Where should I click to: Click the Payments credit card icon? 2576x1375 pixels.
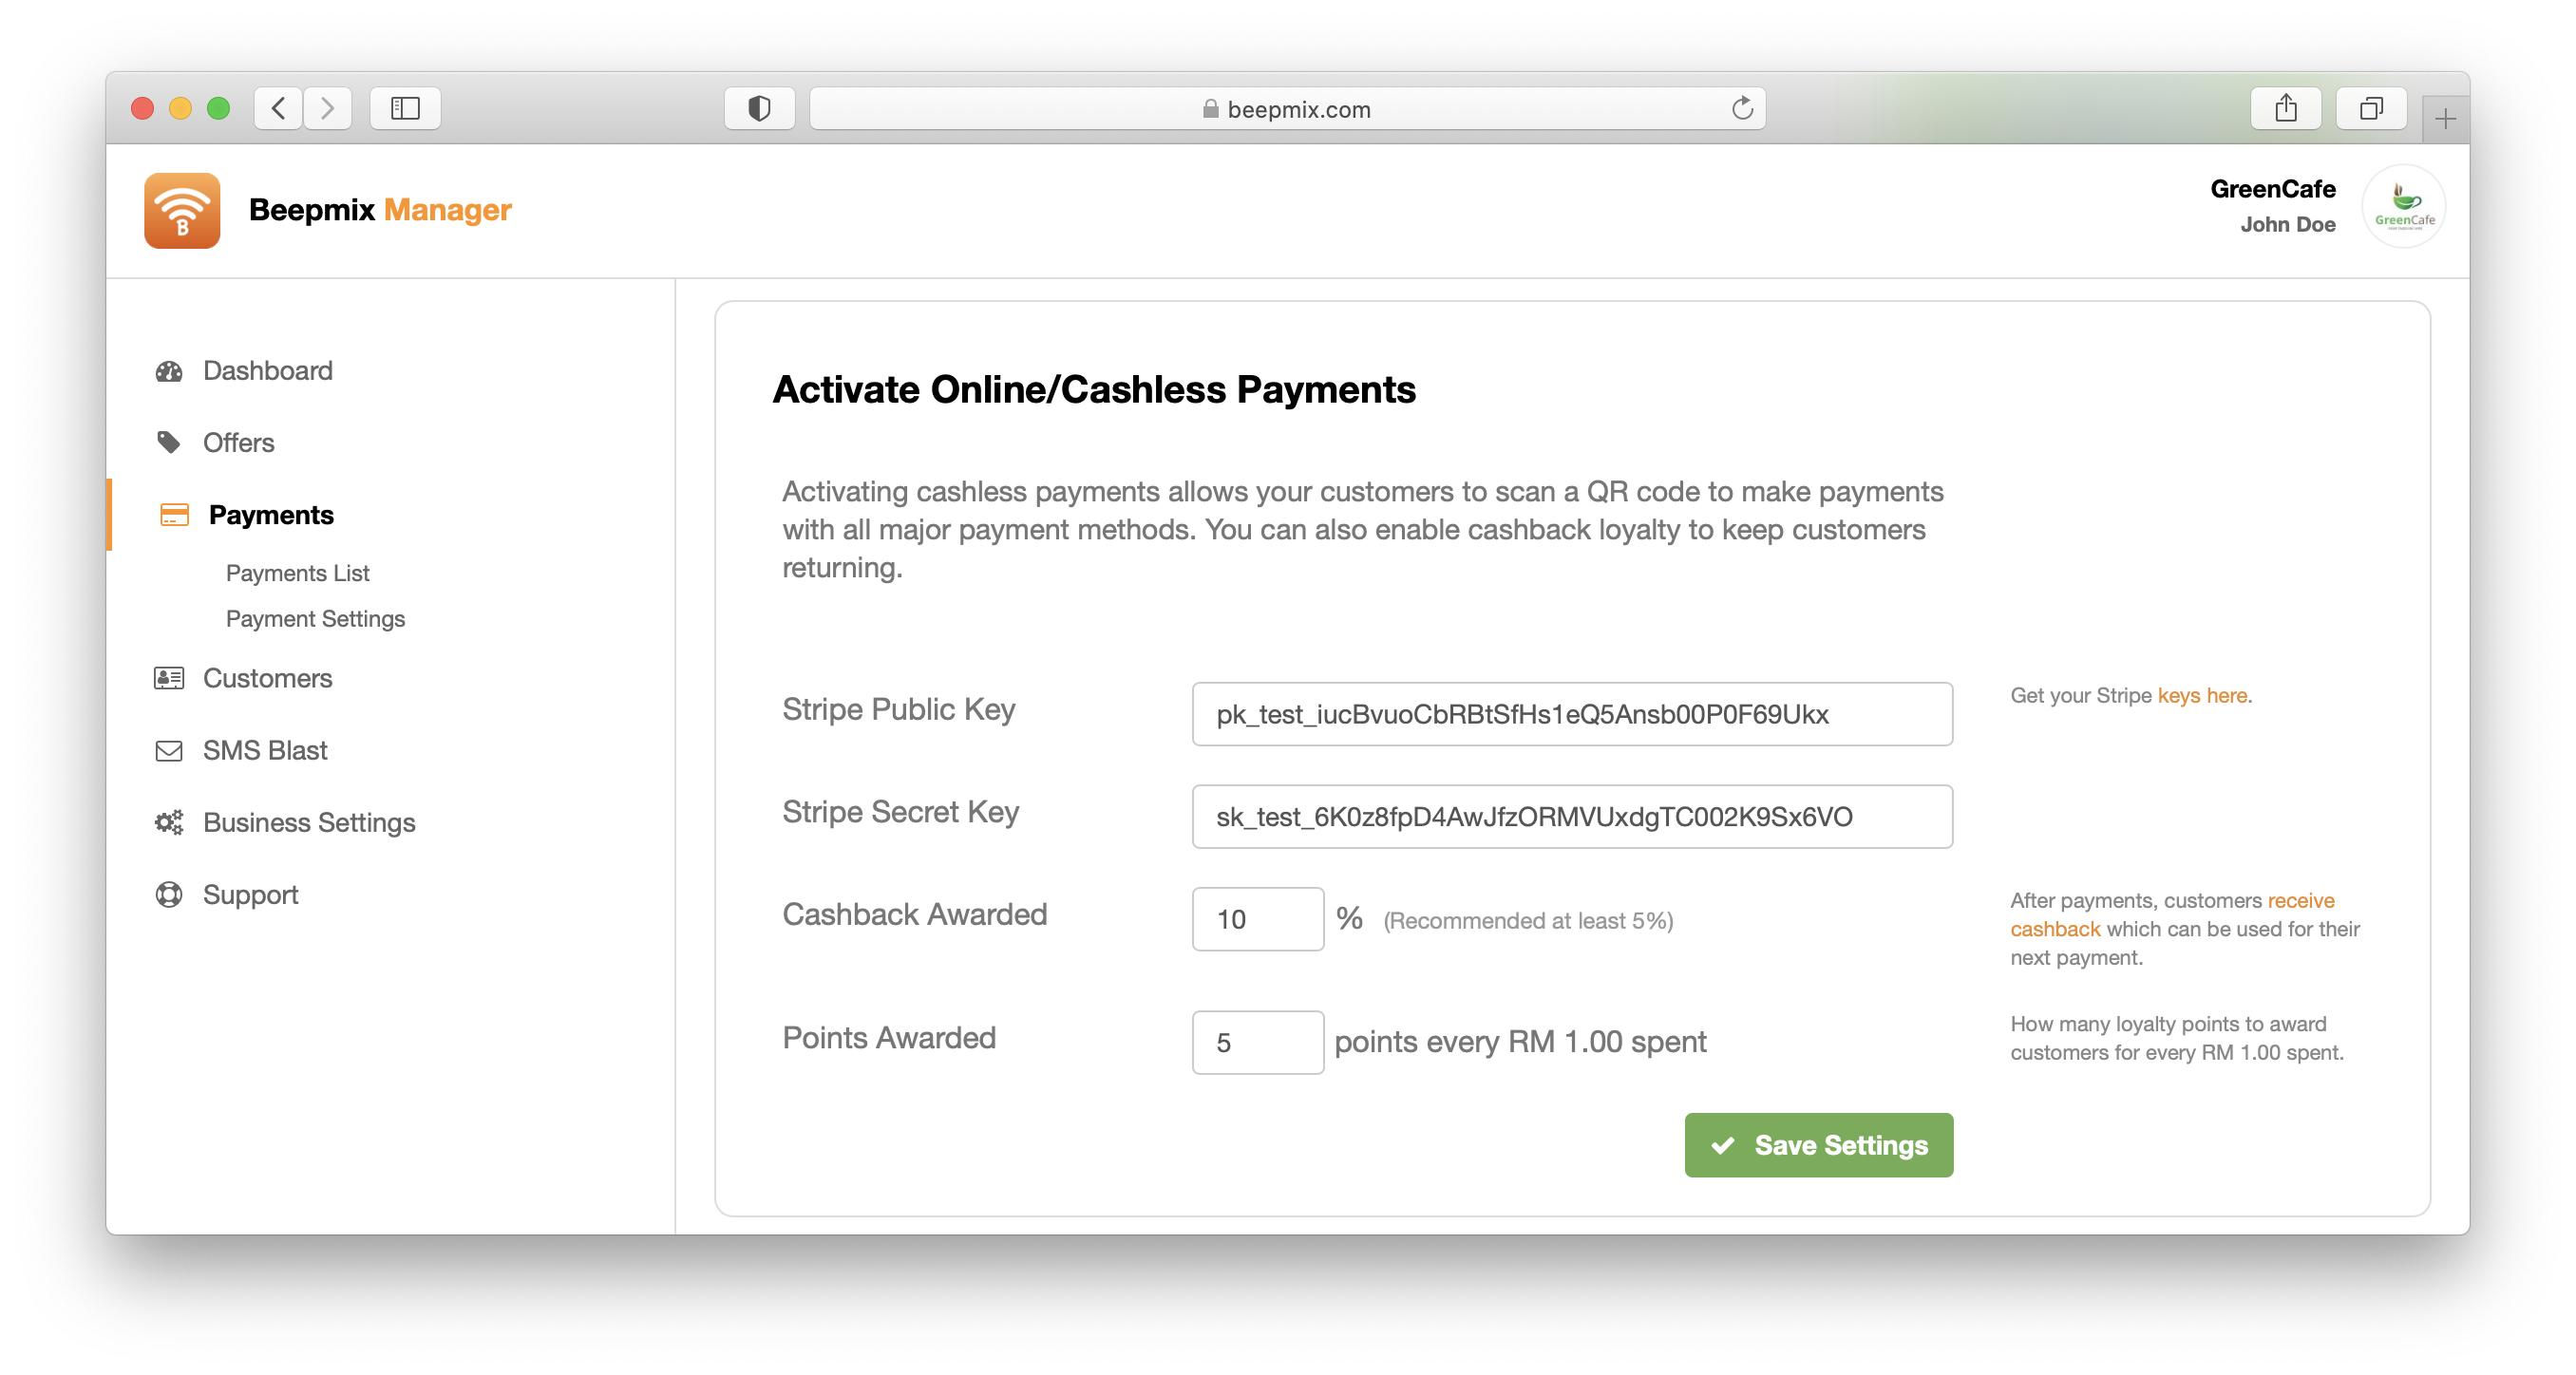point(174,515)
